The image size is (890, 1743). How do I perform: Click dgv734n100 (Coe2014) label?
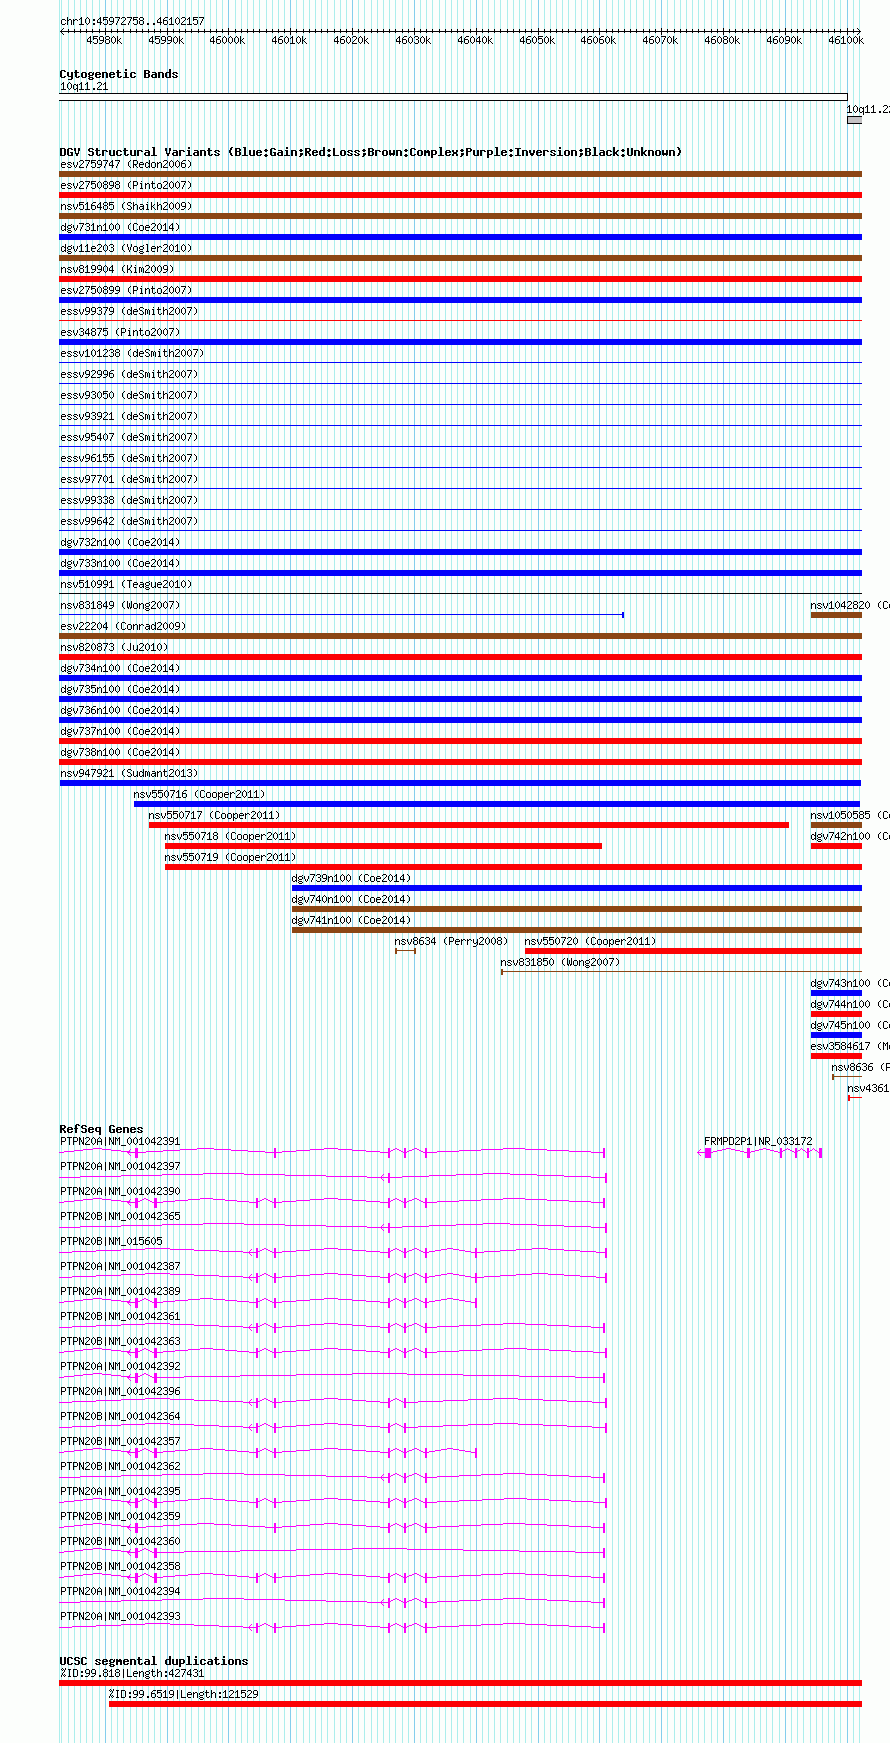click(120, 668)
